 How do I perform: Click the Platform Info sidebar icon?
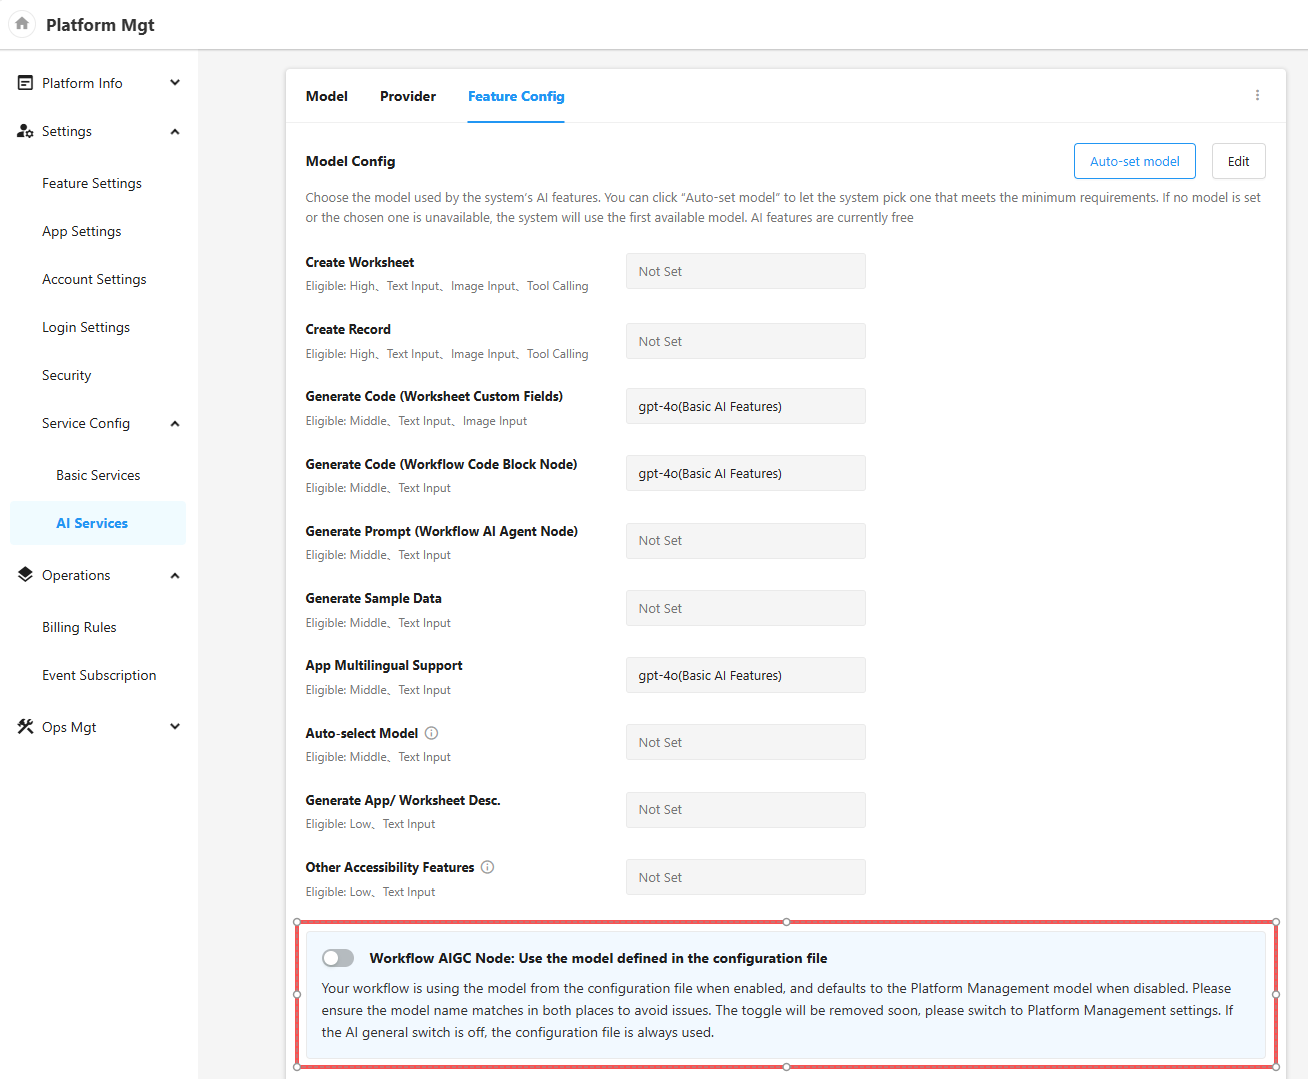coord(26,83)
